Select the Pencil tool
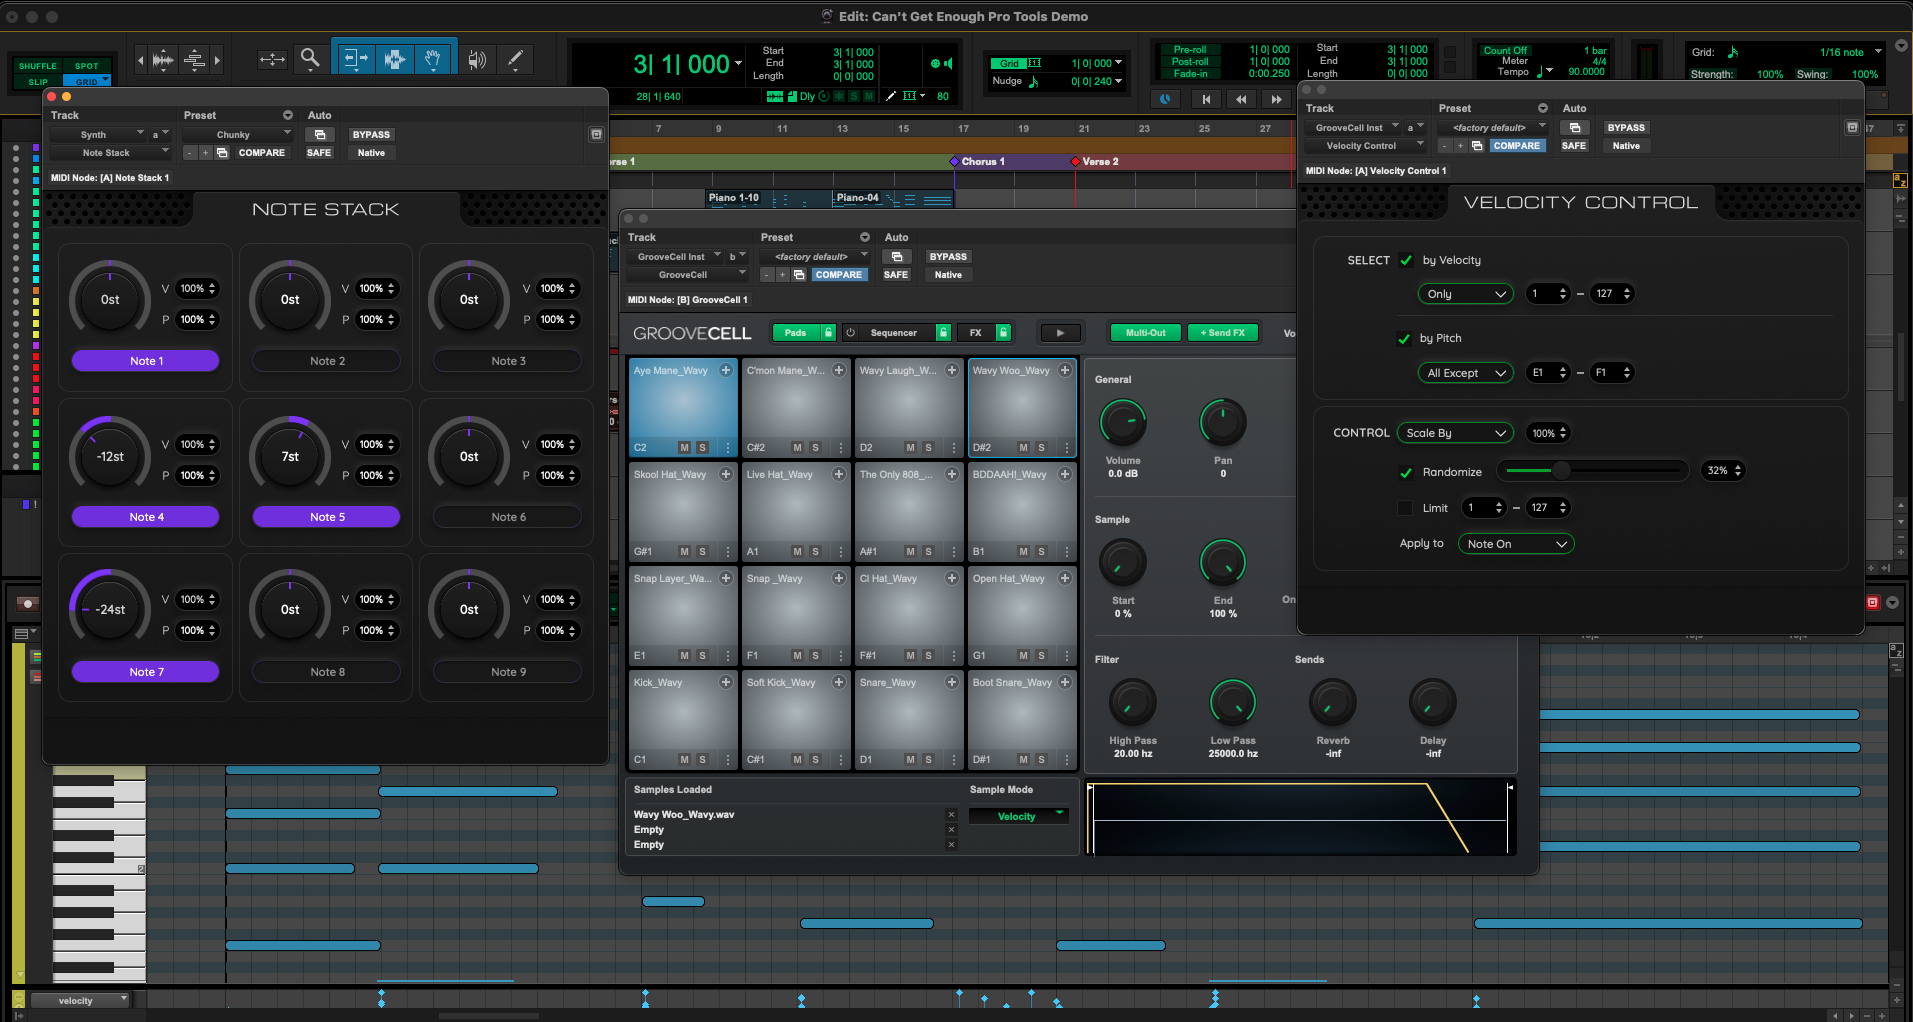The image size is (1913, 1022). (x=515, y=59)
